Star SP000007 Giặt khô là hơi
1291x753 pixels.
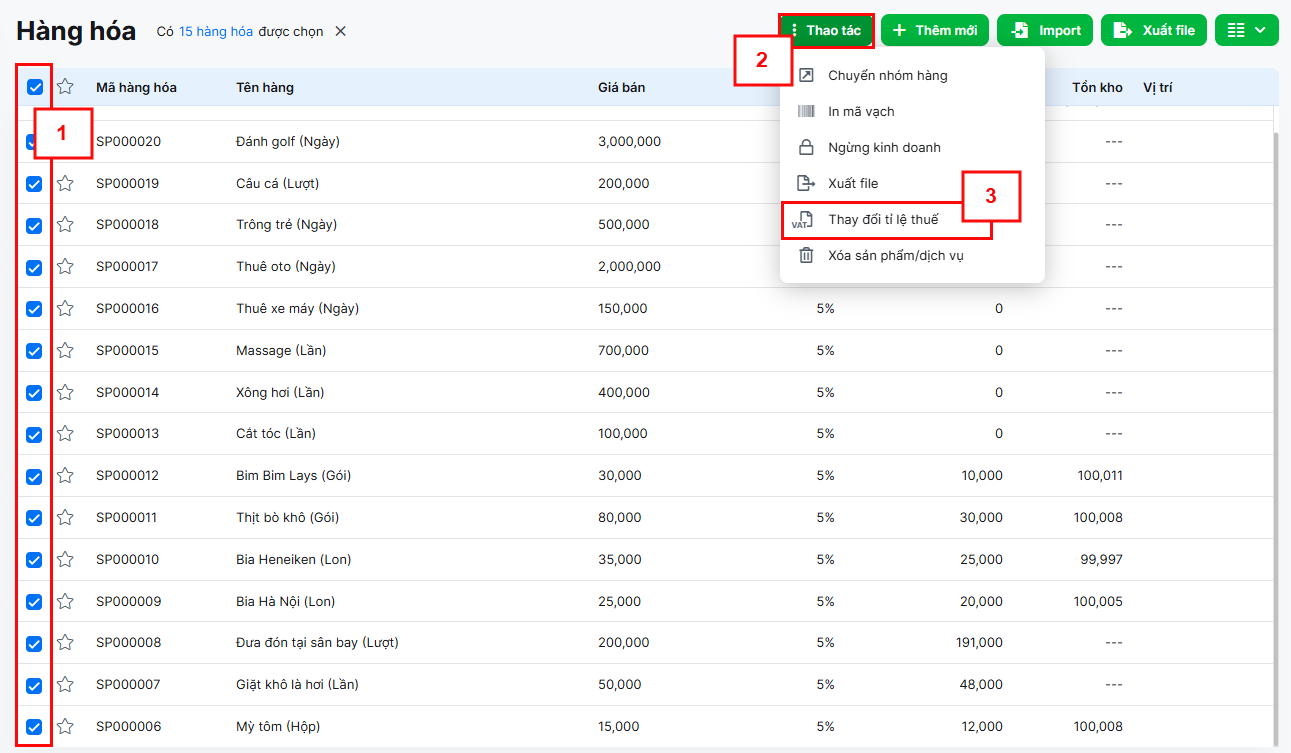tap(65, 685)
